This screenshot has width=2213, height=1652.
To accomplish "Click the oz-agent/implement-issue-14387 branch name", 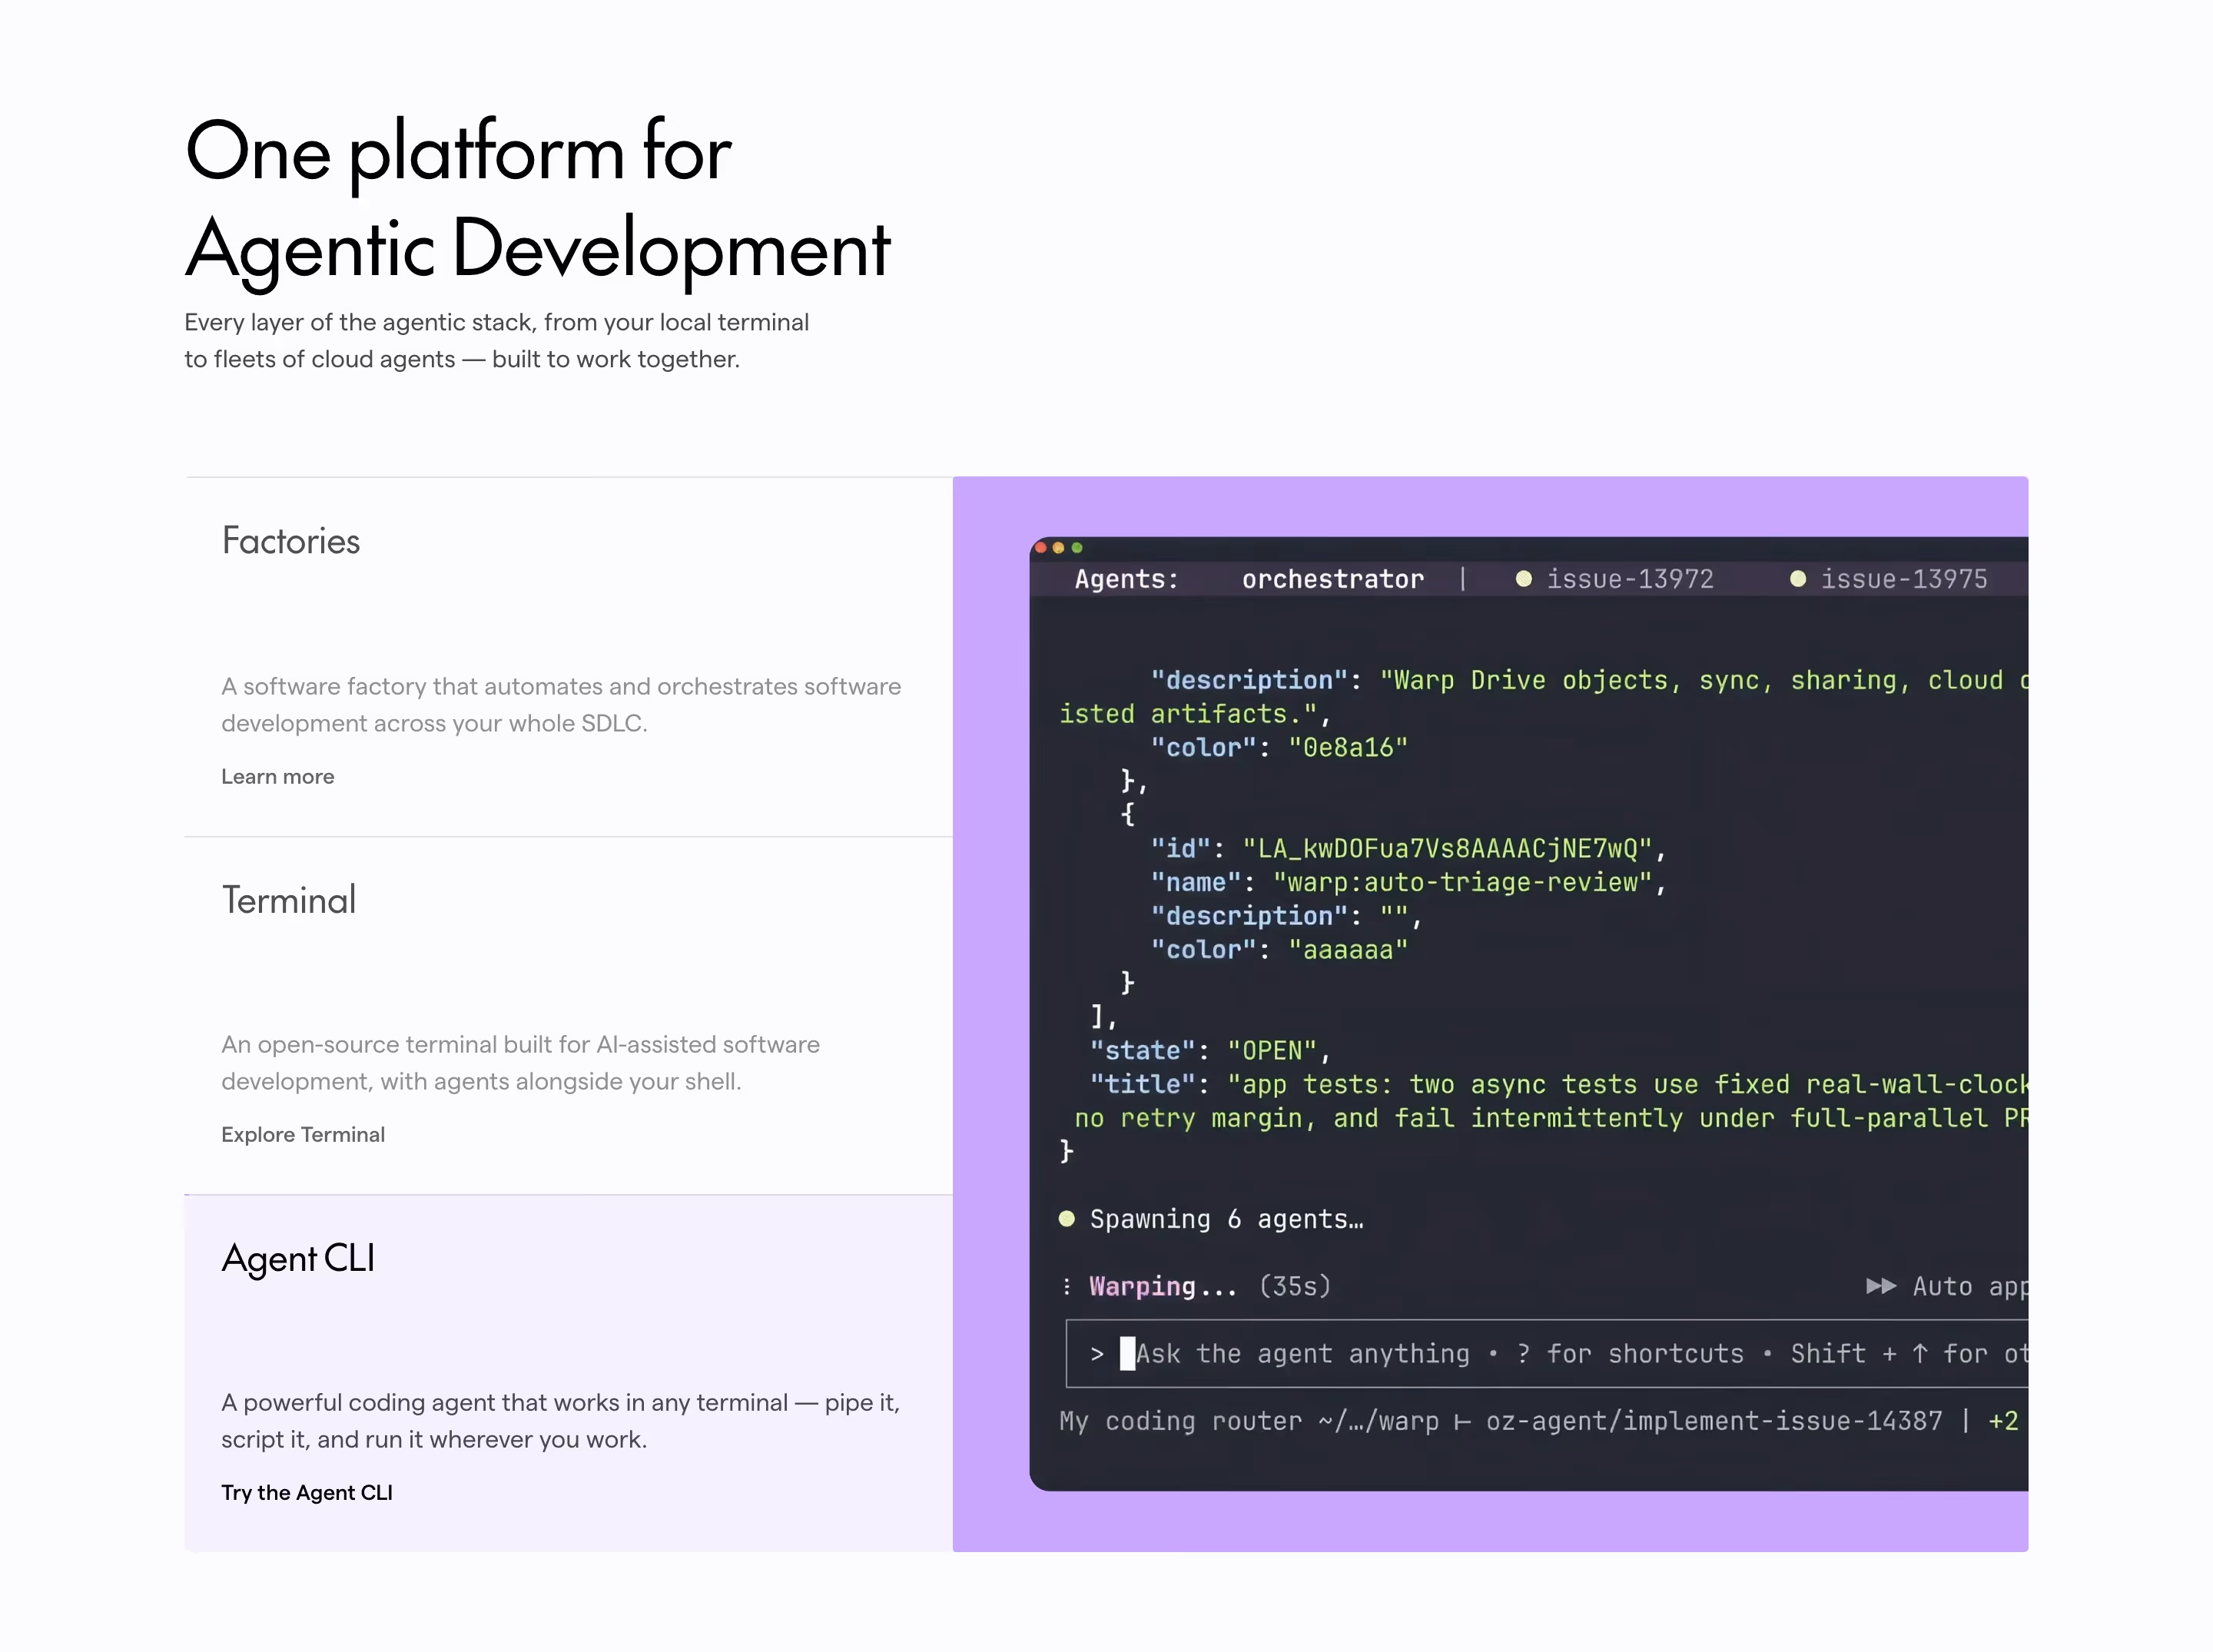I will tap(1714, 1422).
